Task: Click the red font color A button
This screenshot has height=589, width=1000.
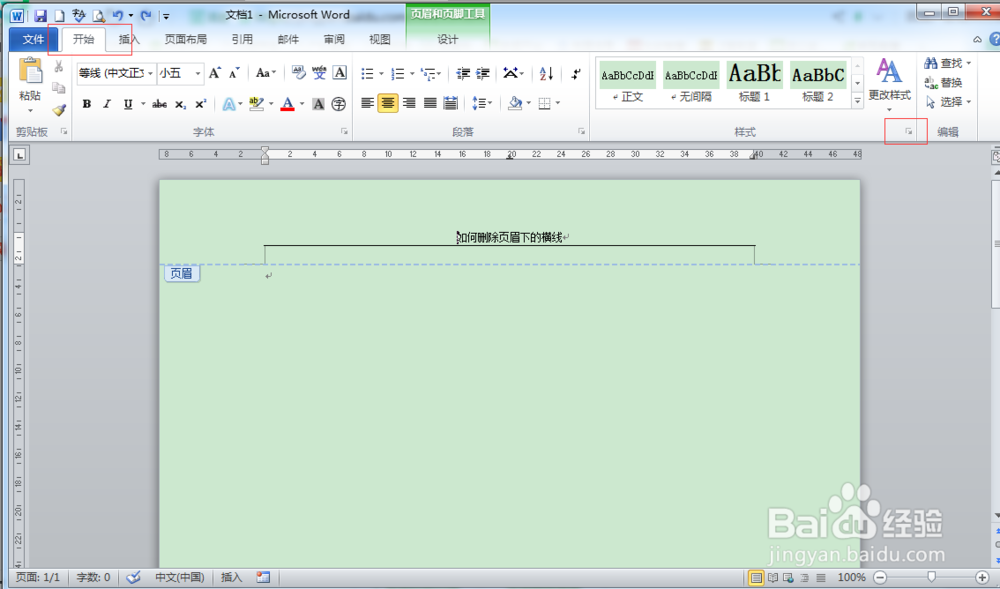Action: (x=288, y=104)
